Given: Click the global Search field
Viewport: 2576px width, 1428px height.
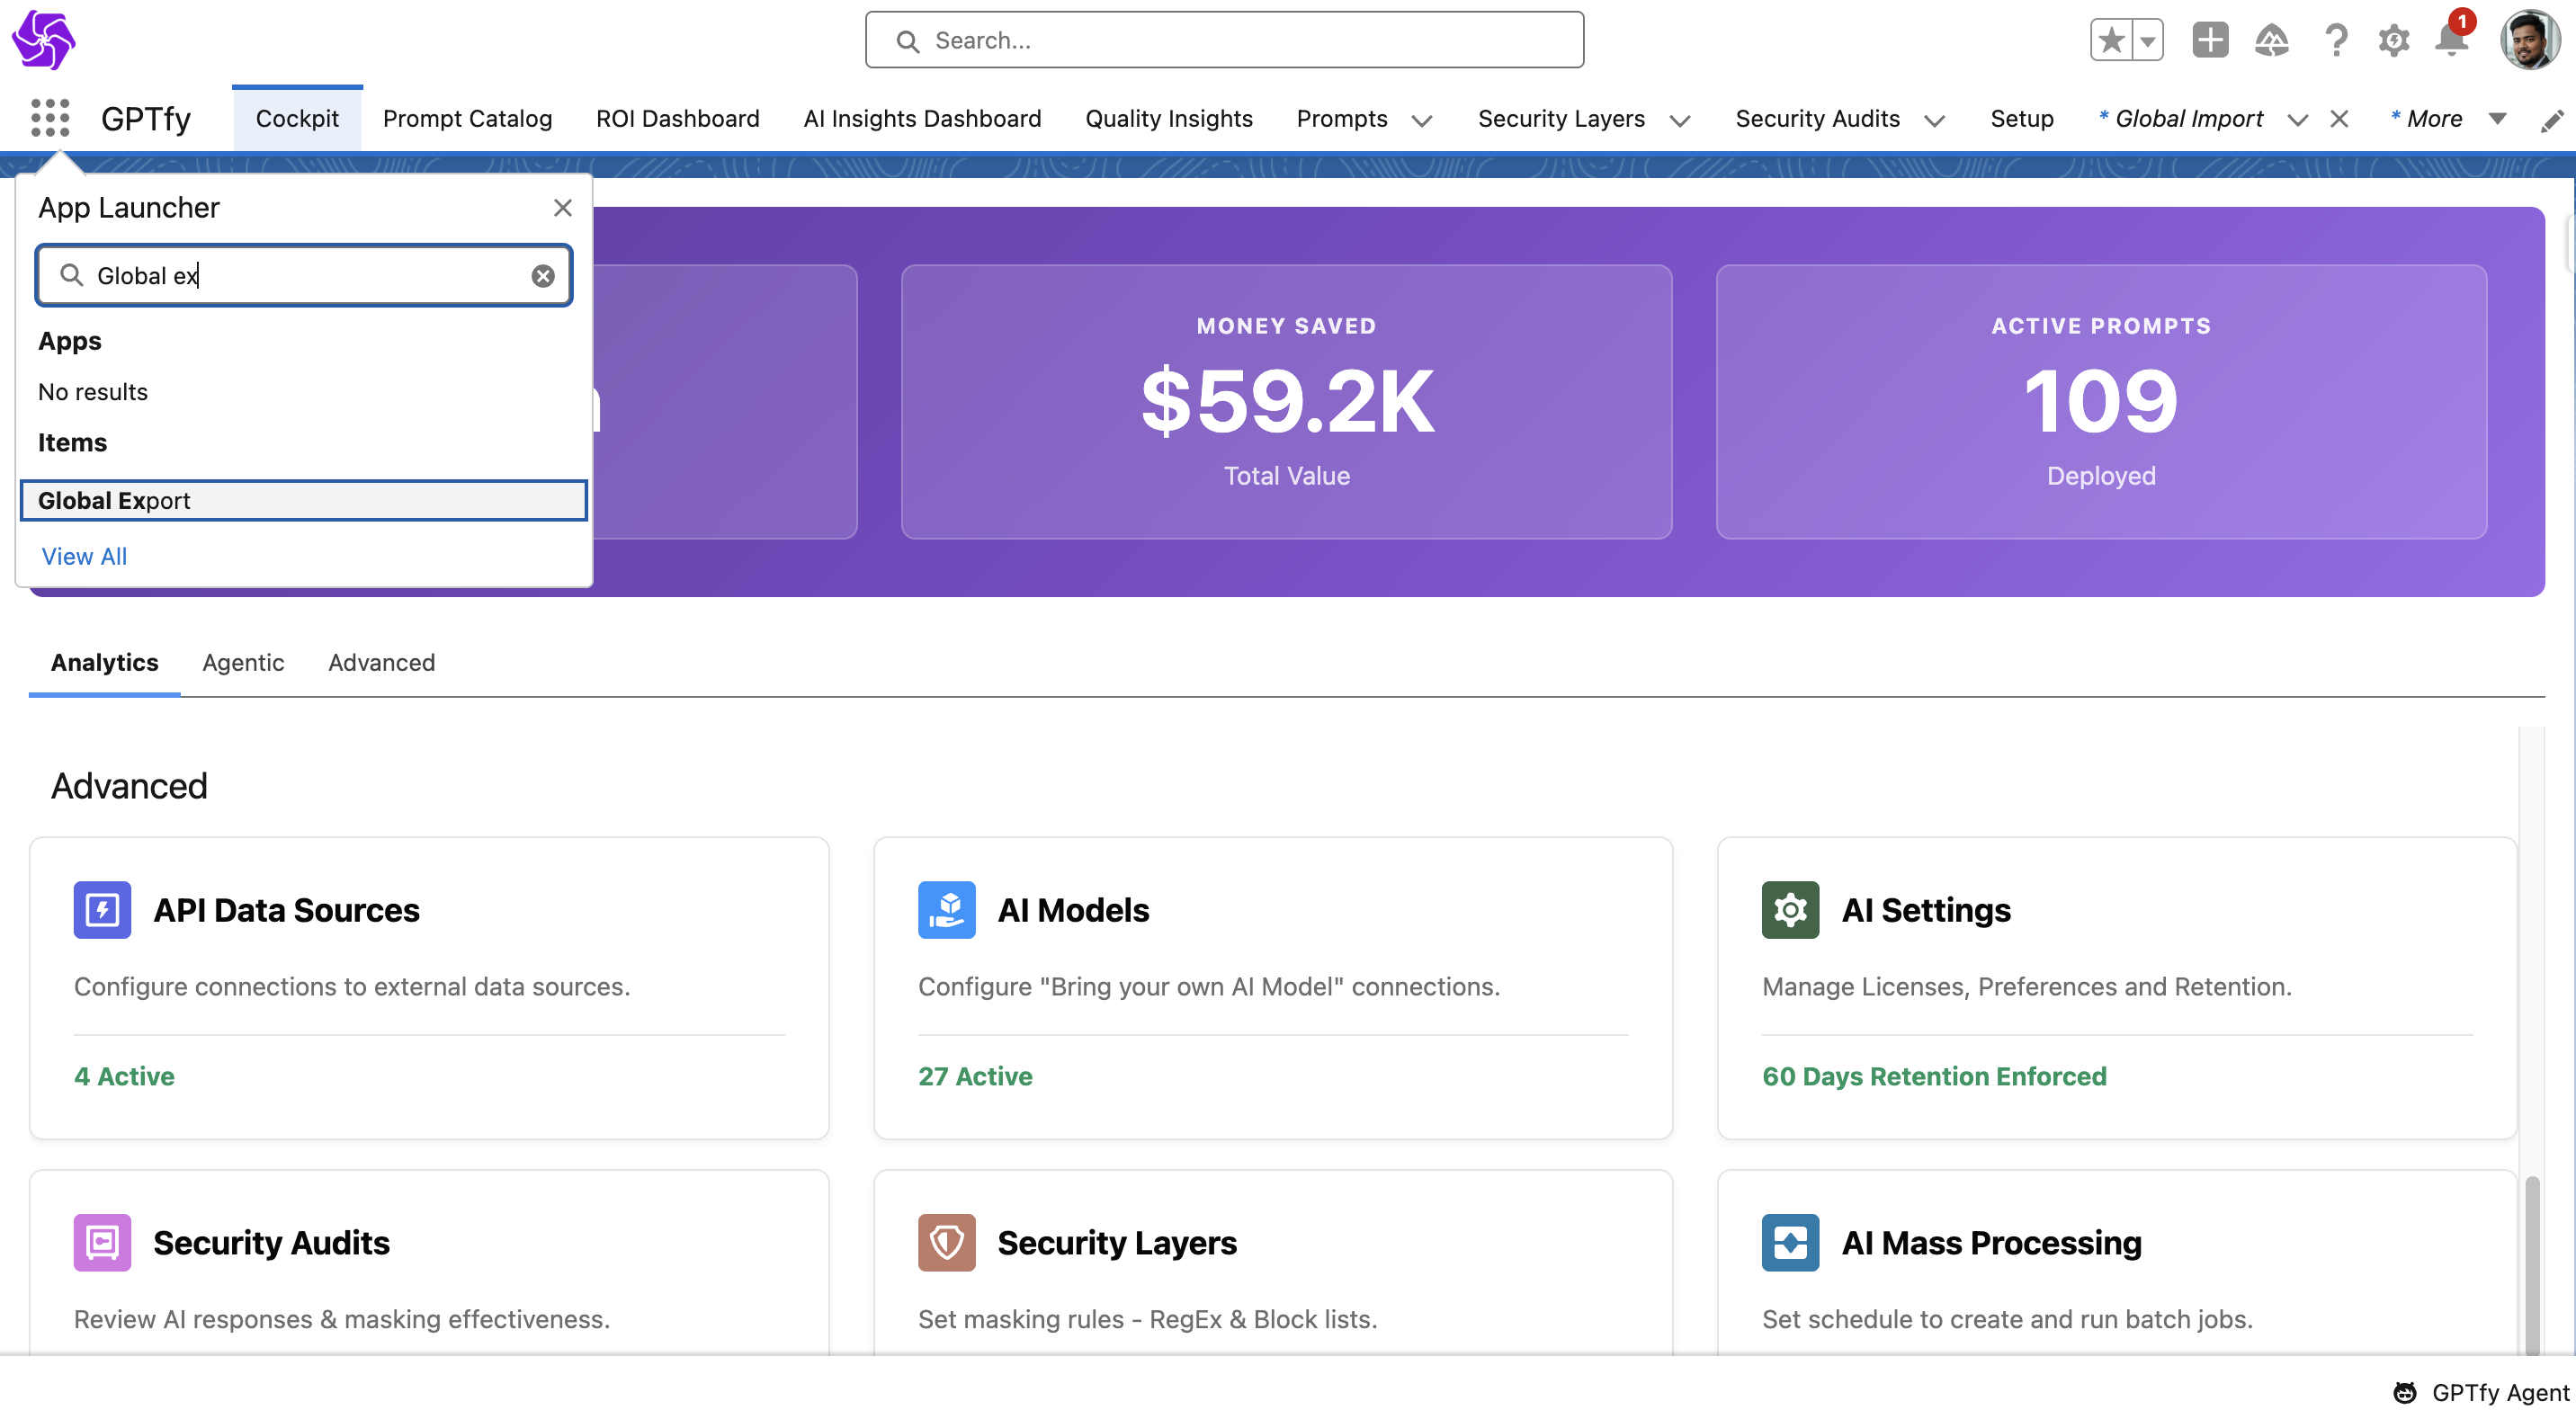Looking at the screenshot, I should [x=1224, y=40].
